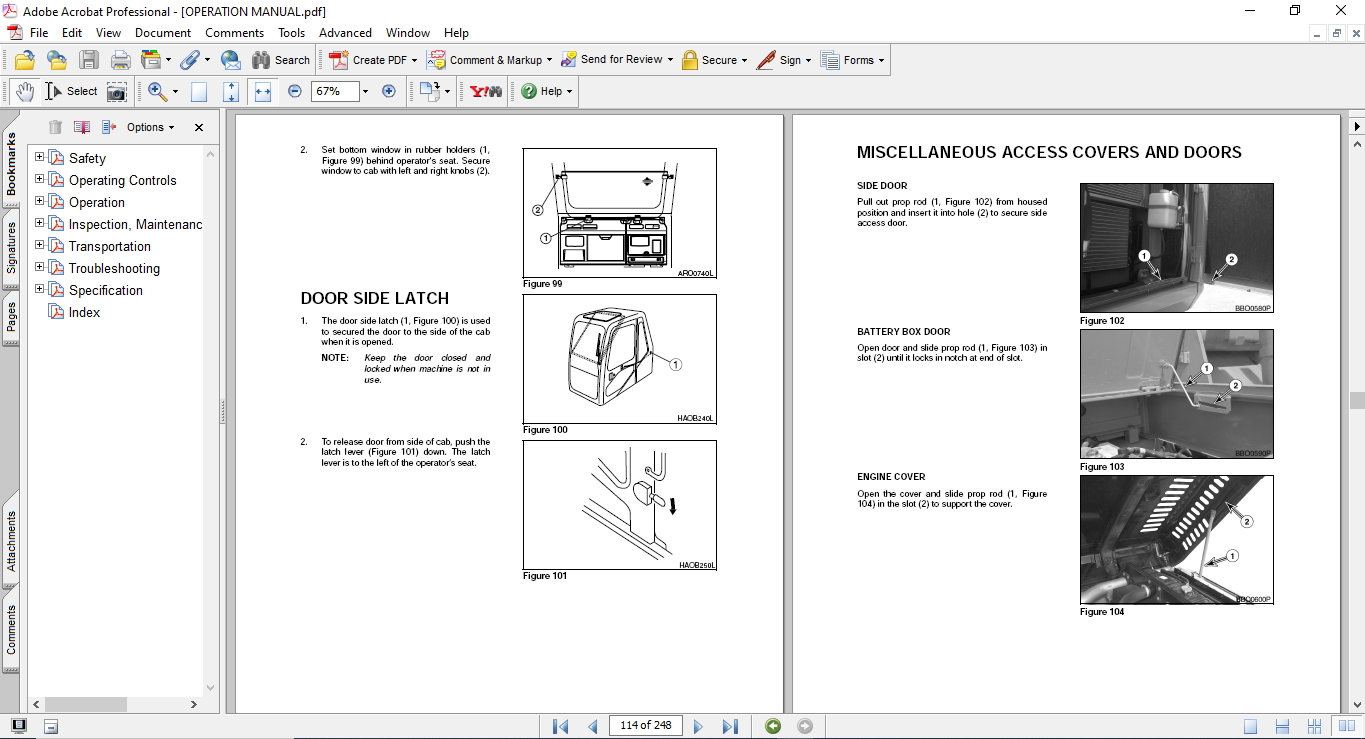This screenshot has width=1365, height=739.
Task: Click the green Previous View arrow
Action: click(773, 726)
